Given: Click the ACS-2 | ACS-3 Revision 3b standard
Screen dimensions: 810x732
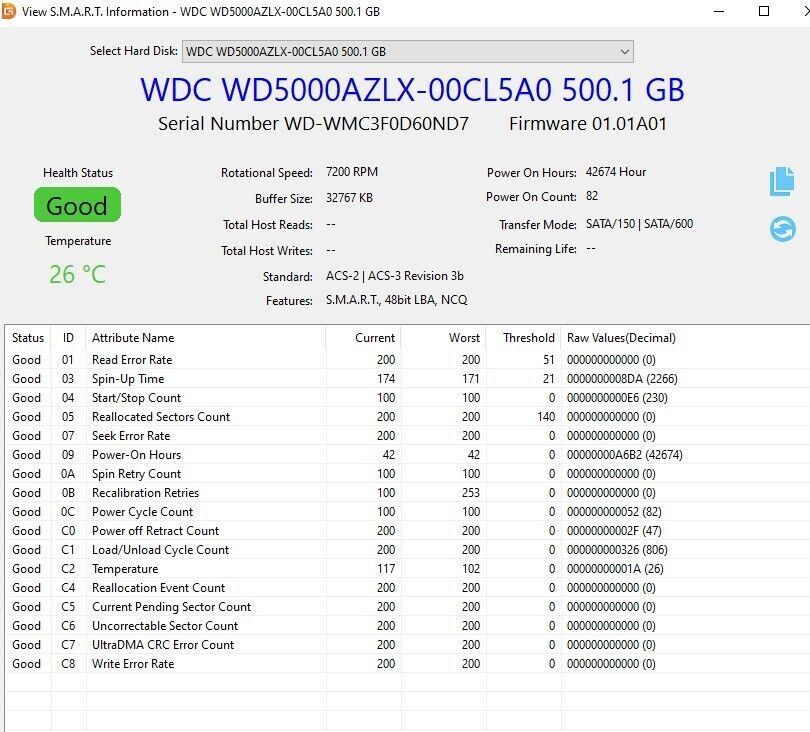Looking at the screenshot, I should 395,276.
